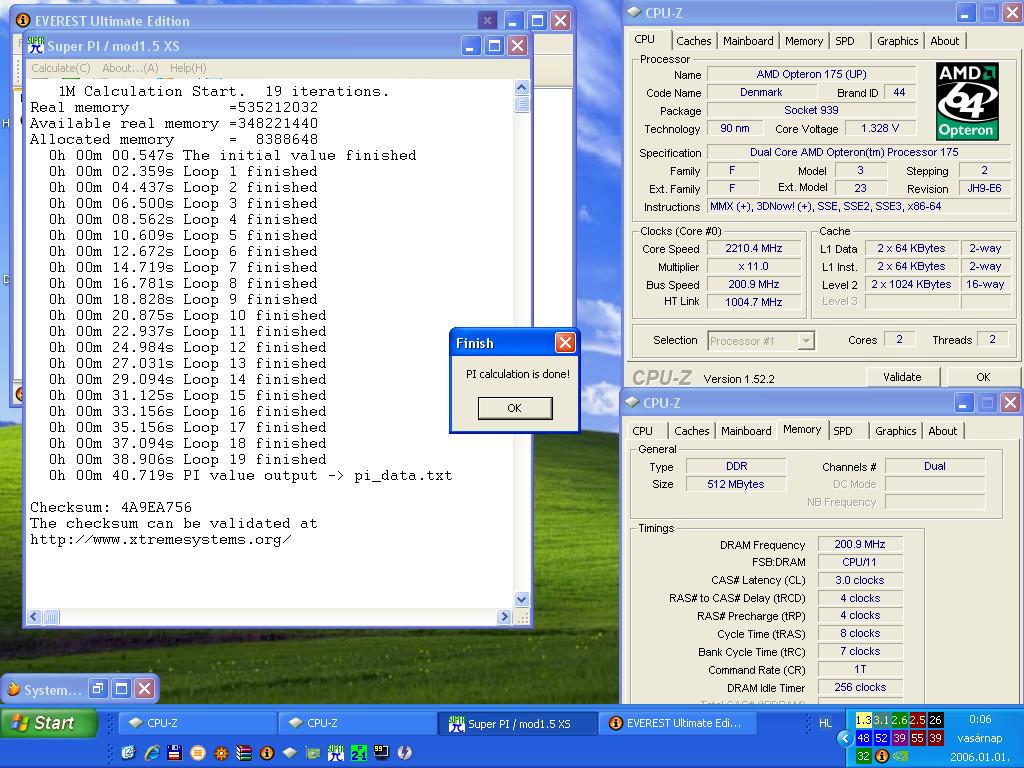Image resolution: width=1024 pixels, height=768 pixels.
Task: Click the yellow 1.3 voltage tray icon
Action: point(863,720)
